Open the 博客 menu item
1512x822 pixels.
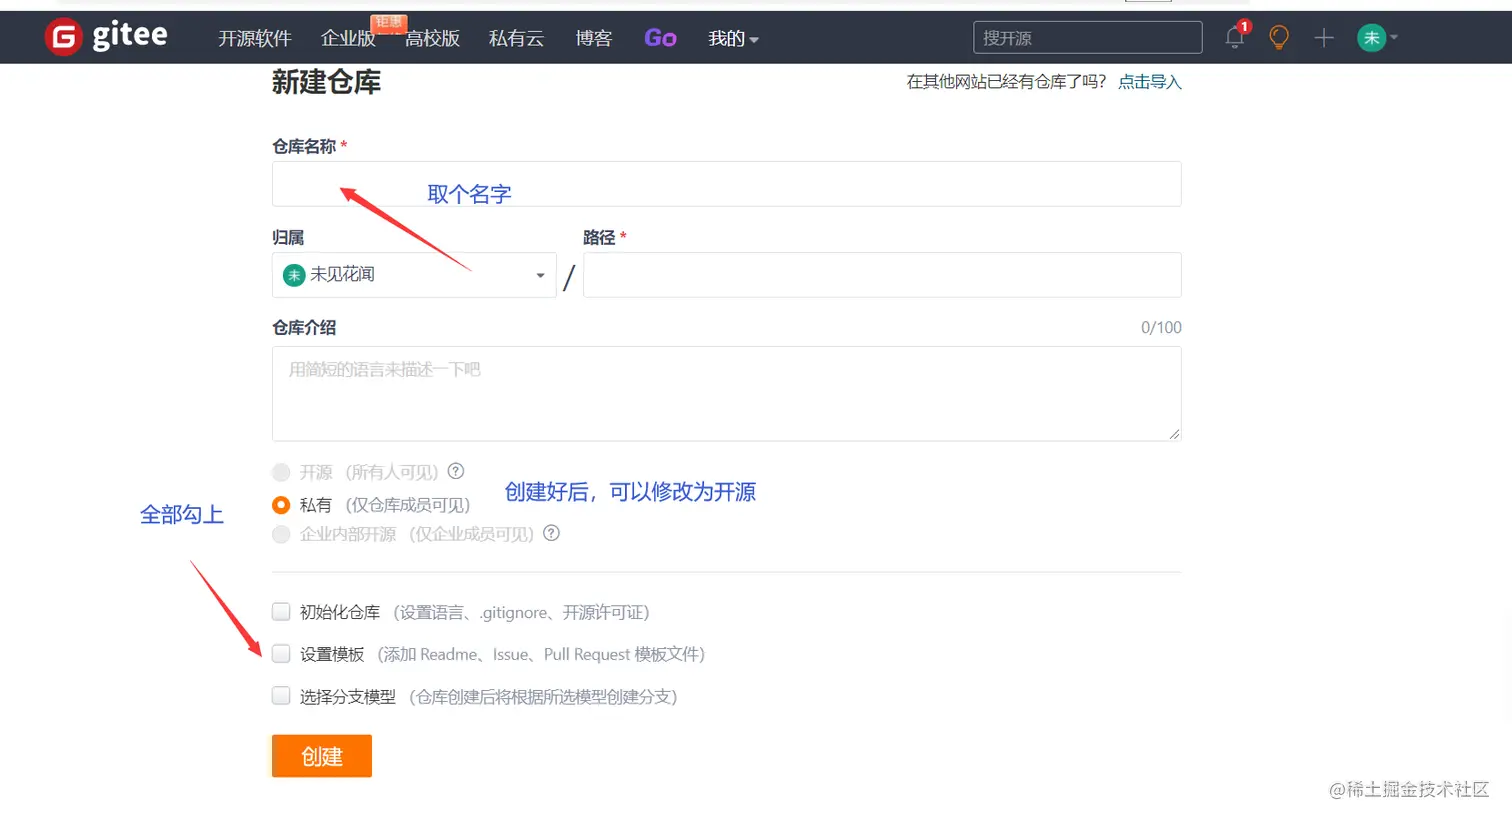[593, 38]
